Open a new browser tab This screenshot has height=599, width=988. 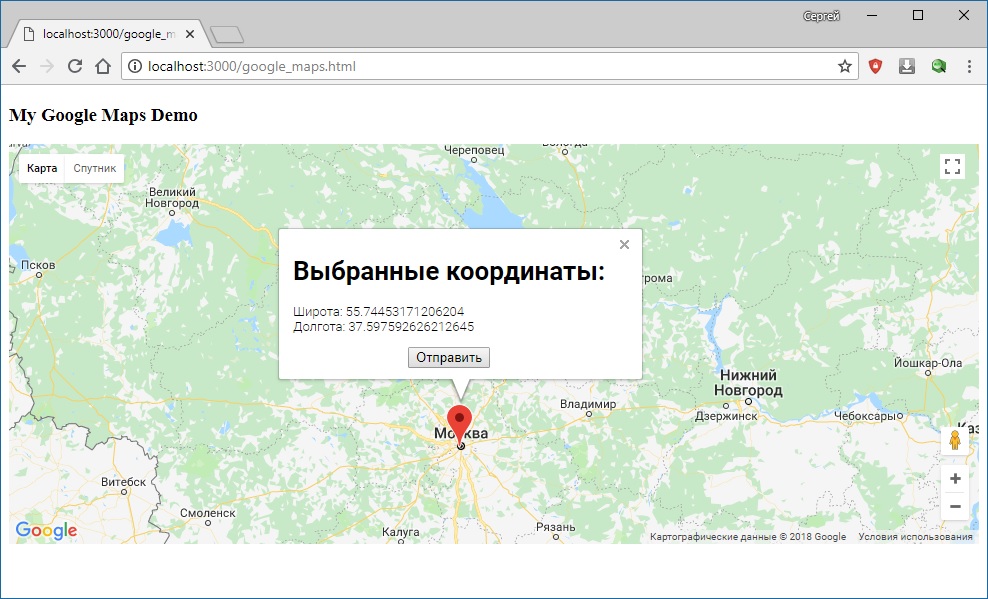tap(227, 35)
